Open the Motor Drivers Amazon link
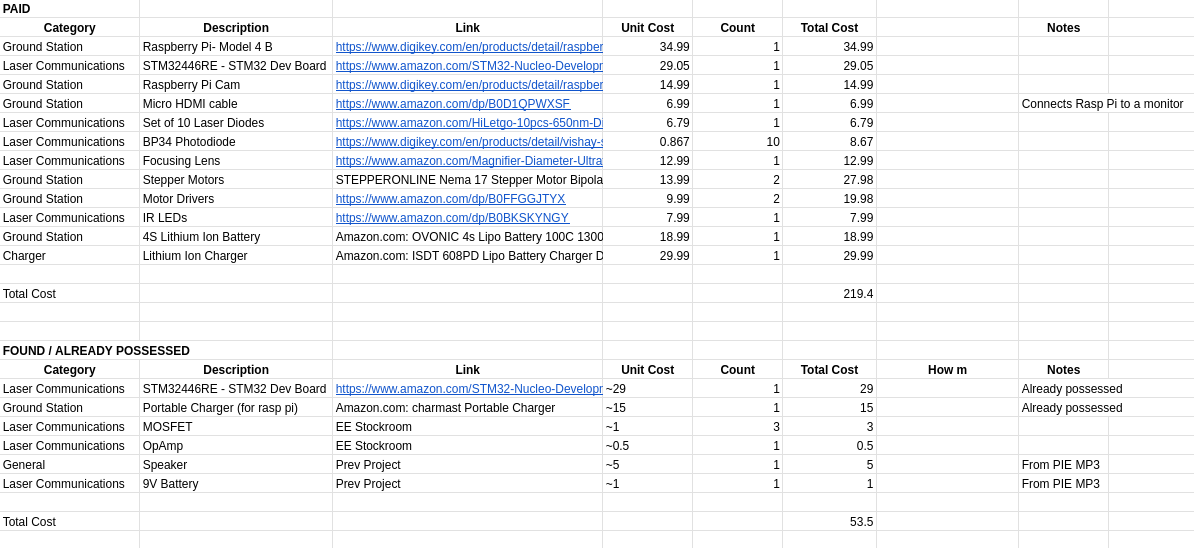The image size is (1194, 548). click(450, 199)
